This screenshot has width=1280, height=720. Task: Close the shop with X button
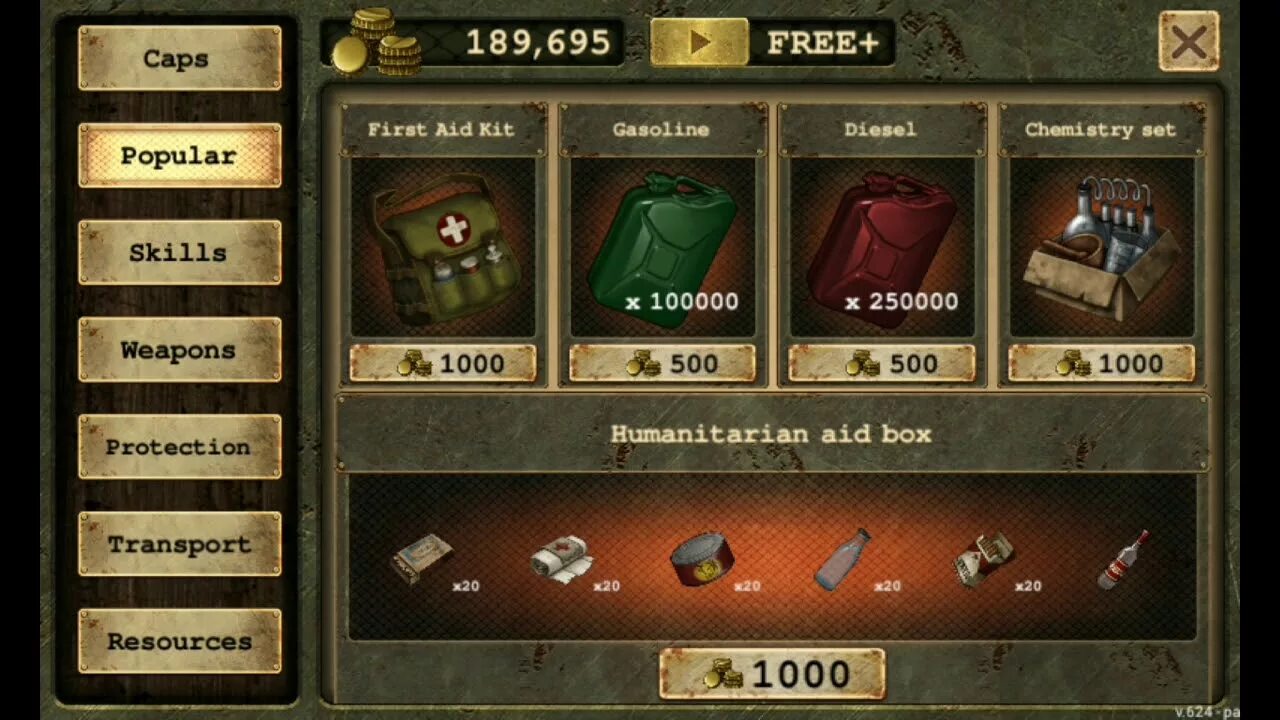pos(1189,42)
